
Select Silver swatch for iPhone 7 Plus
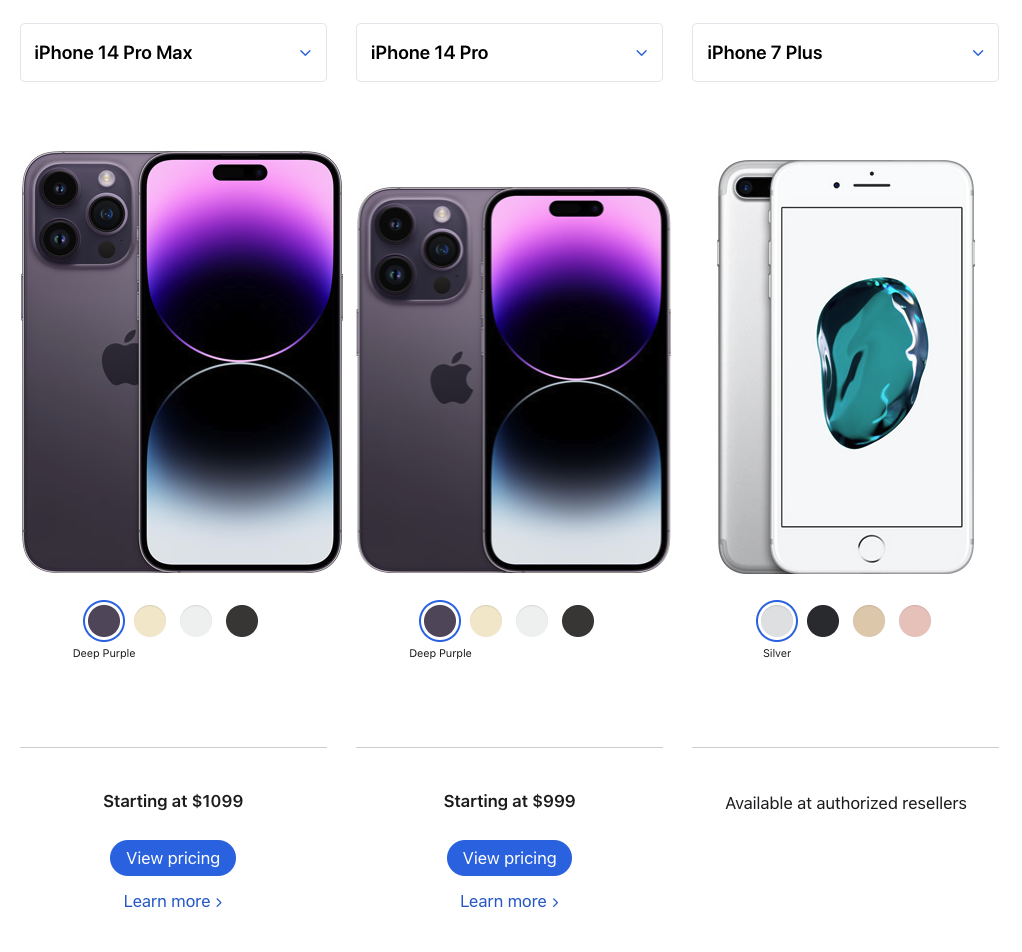[x=777, y=620]
